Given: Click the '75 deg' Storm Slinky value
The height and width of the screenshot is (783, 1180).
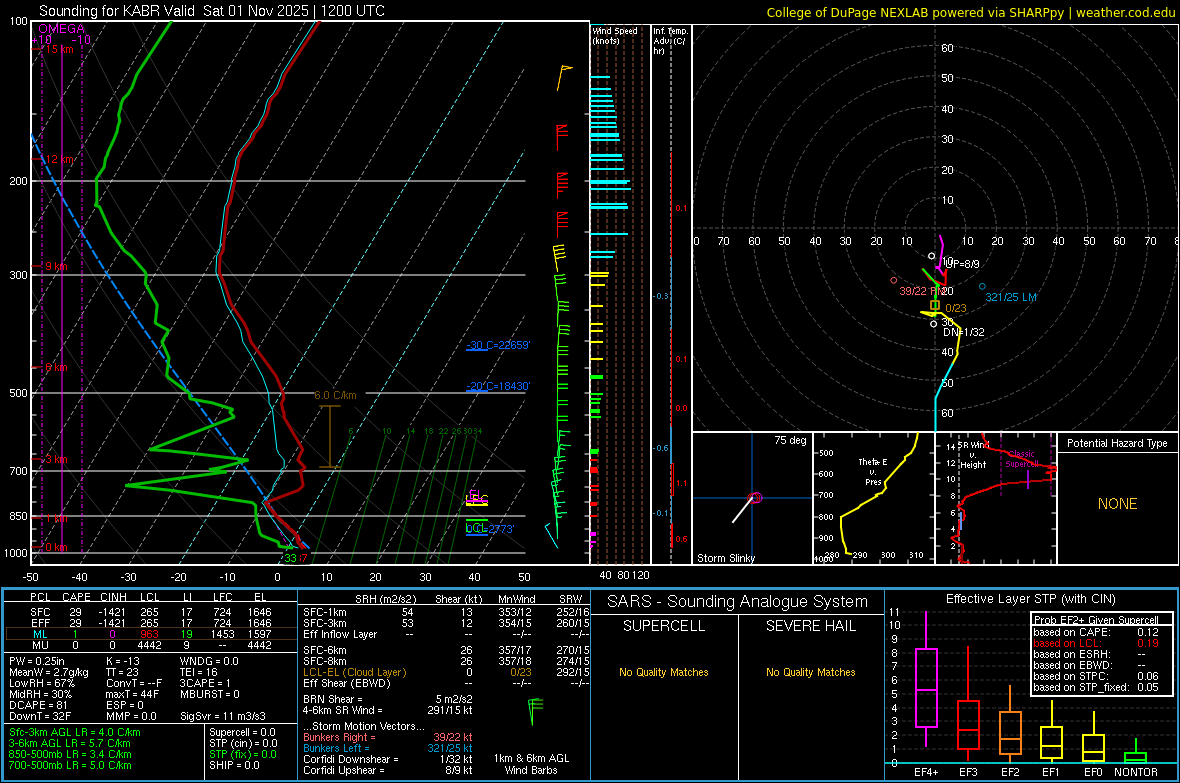Looking at the screenshot, I should (790, 440).
